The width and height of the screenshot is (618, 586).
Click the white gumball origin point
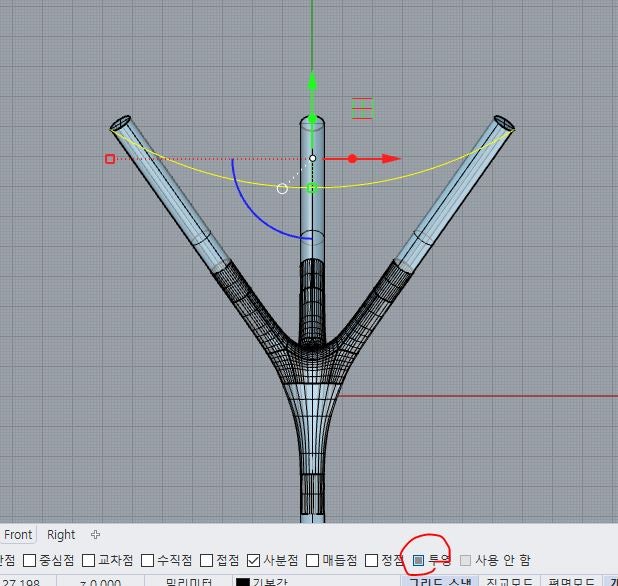tap(312, 158)
